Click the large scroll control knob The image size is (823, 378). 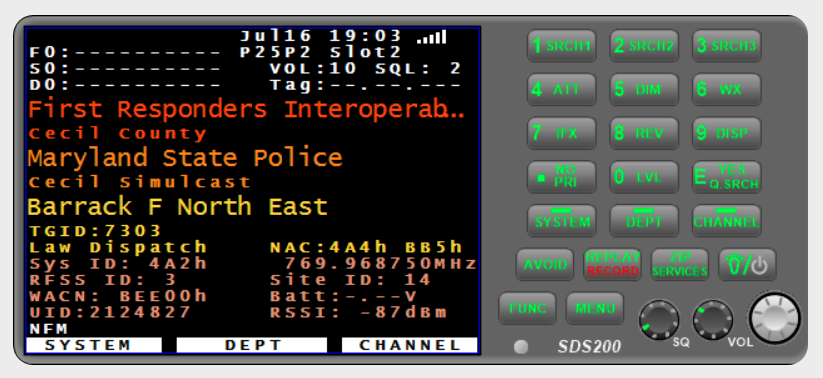tap(775, 318)
